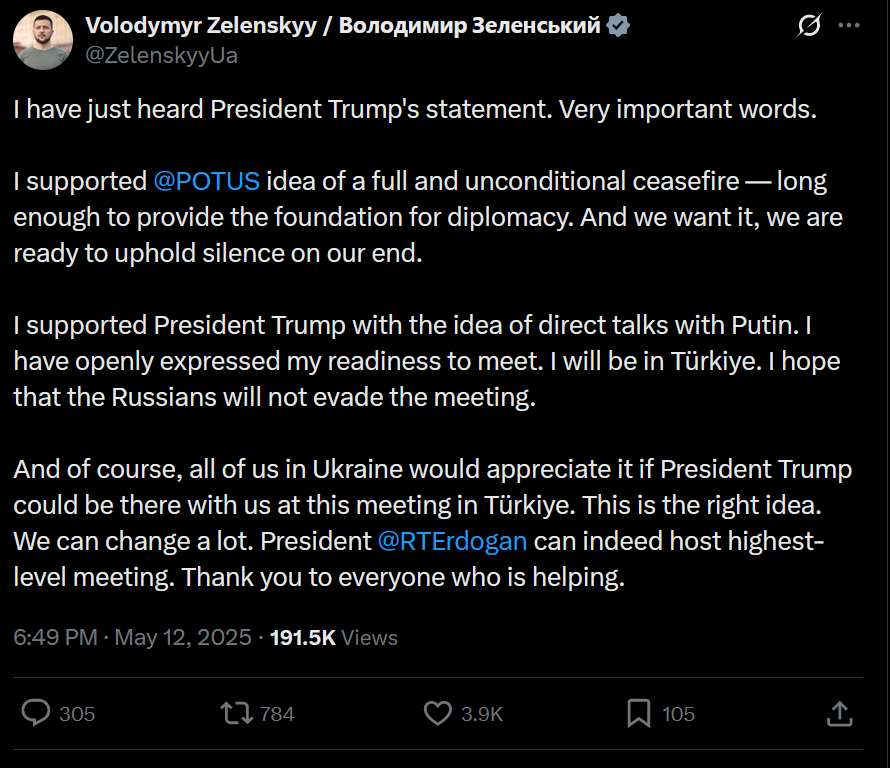The width and height of the screenshot is (890, 768).
Task: Click the verified checkmark badge
Action: tap(618, 26)
